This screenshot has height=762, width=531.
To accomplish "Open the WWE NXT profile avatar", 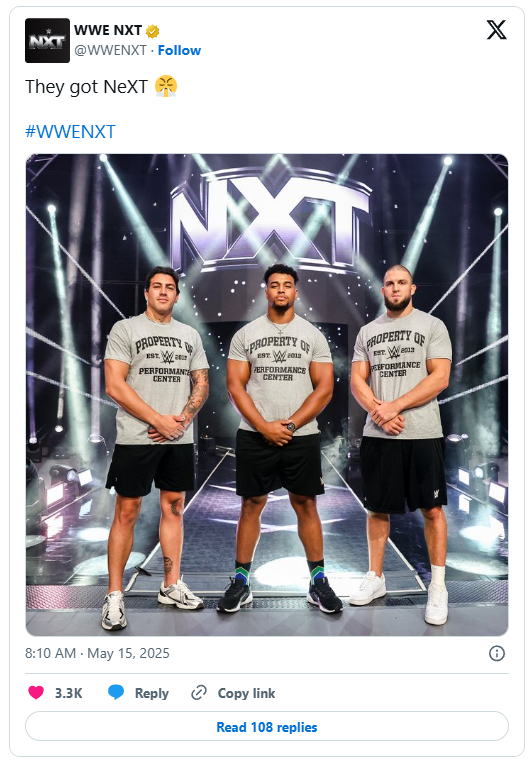I will pos(47,40).
